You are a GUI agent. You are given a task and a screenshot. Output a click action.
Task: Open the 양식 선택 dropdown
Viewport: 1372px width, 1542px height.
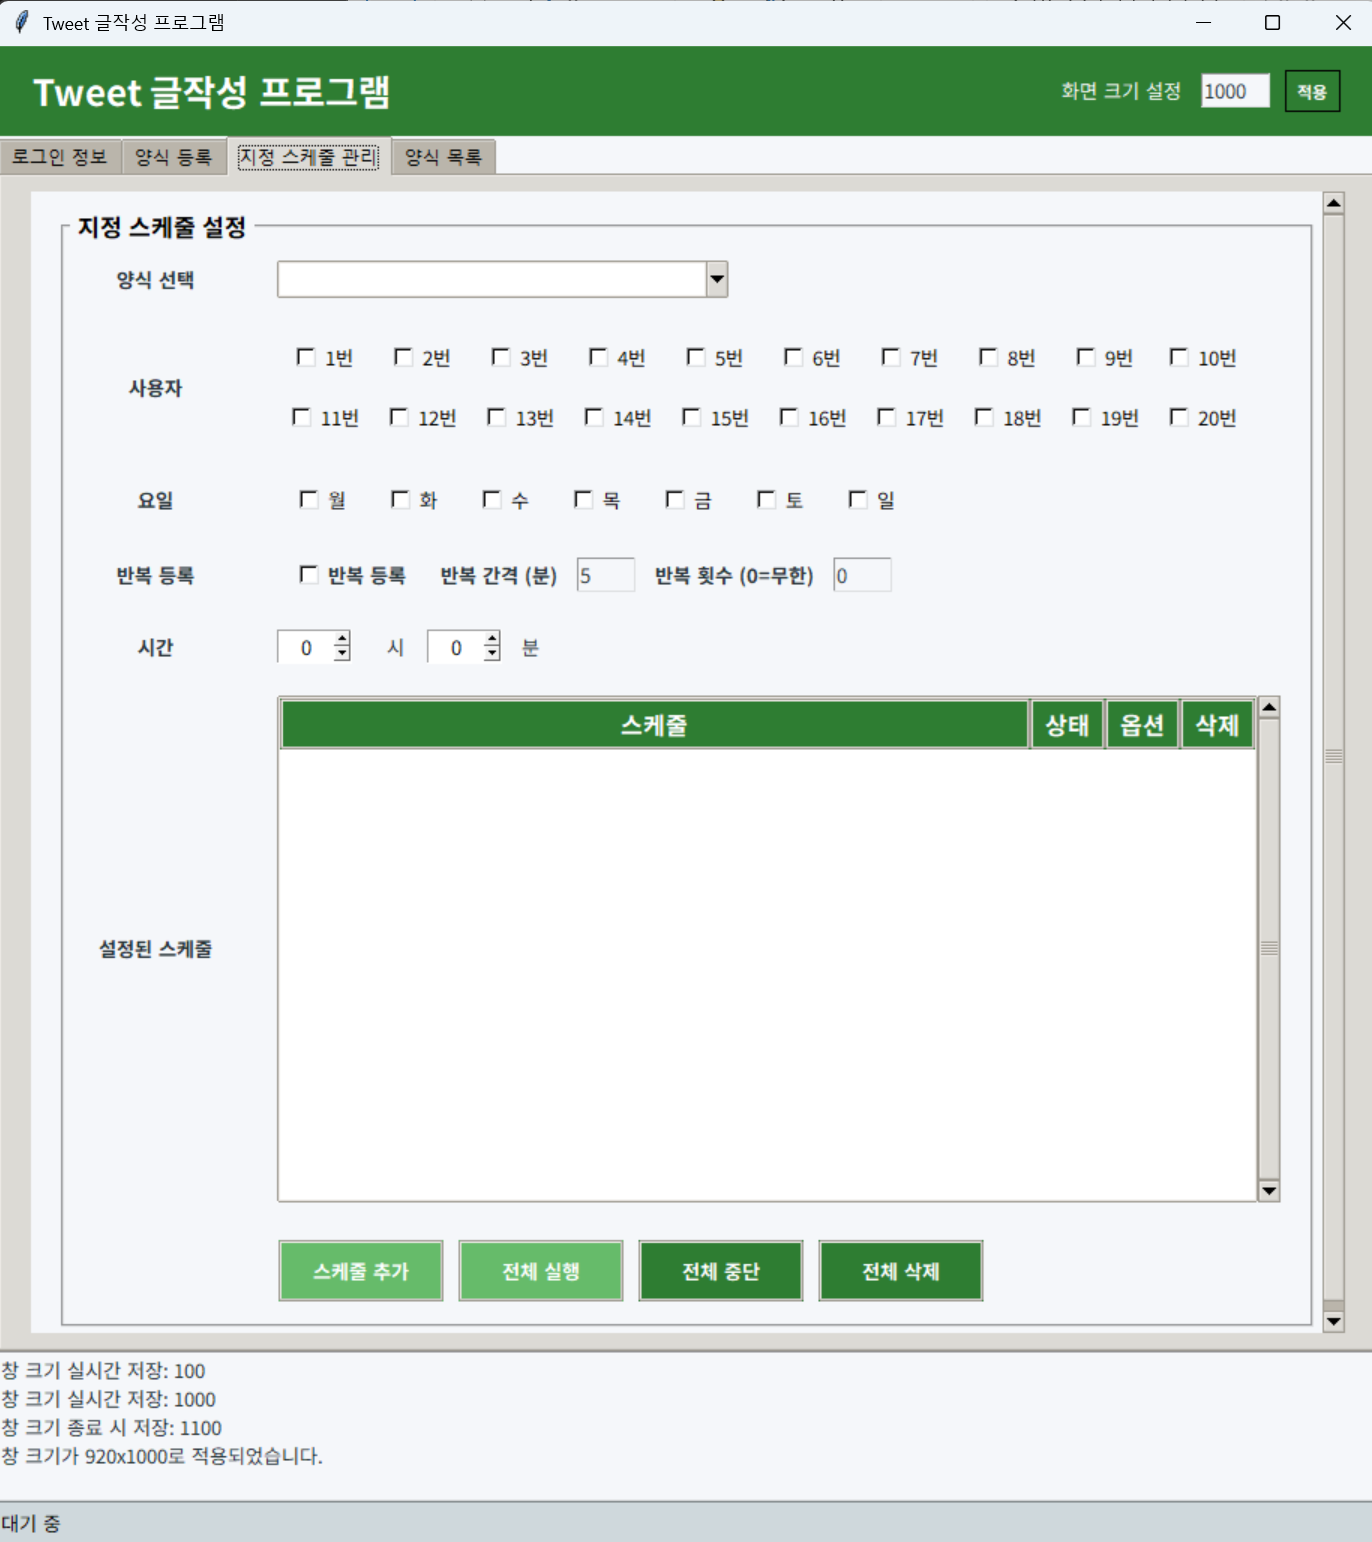[x=716, y=279]
